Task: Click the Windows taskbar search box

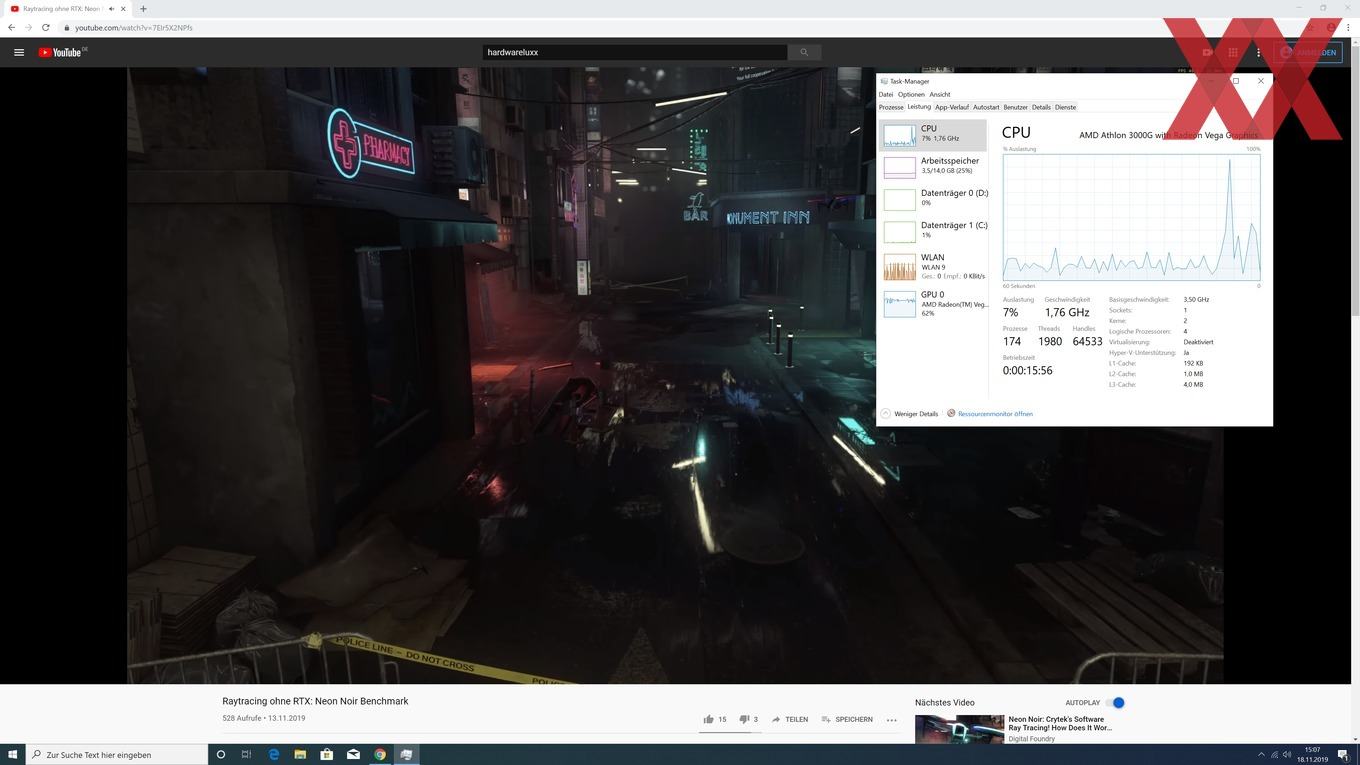Action: coord(117,754)
